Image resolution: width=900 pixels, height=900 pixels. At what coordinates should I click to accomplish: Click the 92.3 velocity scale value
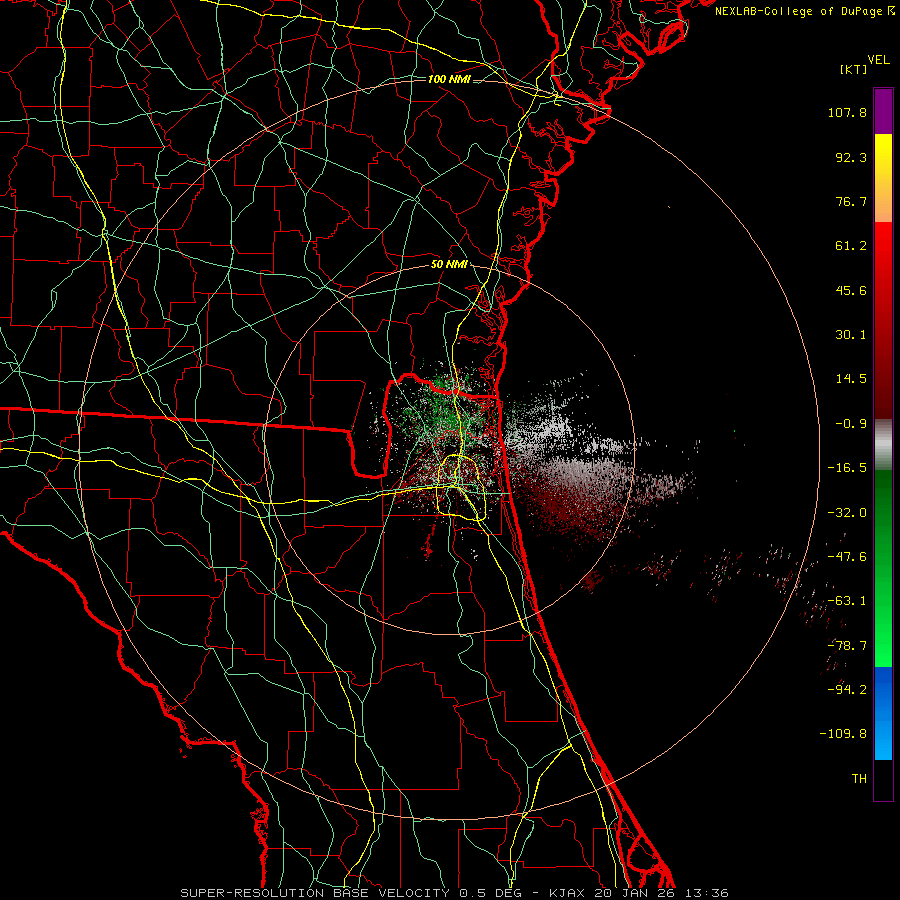(851, 157)
